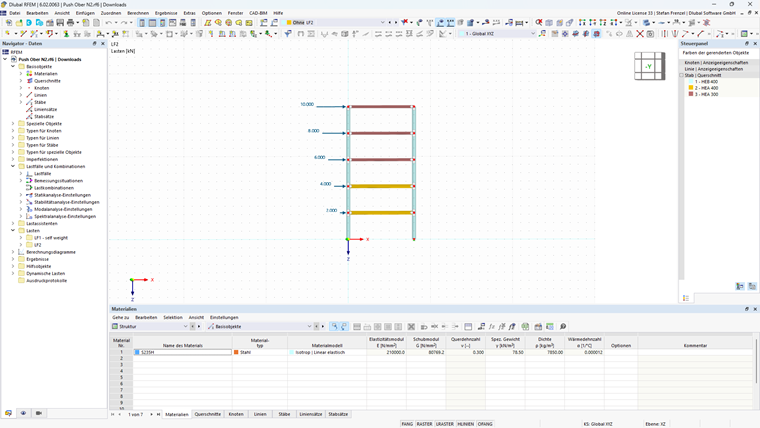Click the dimension tool icon in top toolbar
The height and width of the screenshot is (428, 760).
tap(519, 23)
